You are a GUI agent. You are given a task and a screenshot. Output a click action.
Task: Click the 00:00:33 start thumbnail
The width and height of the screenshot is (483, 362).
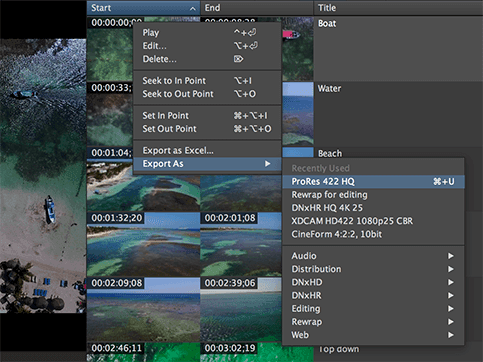click(110, 114)
